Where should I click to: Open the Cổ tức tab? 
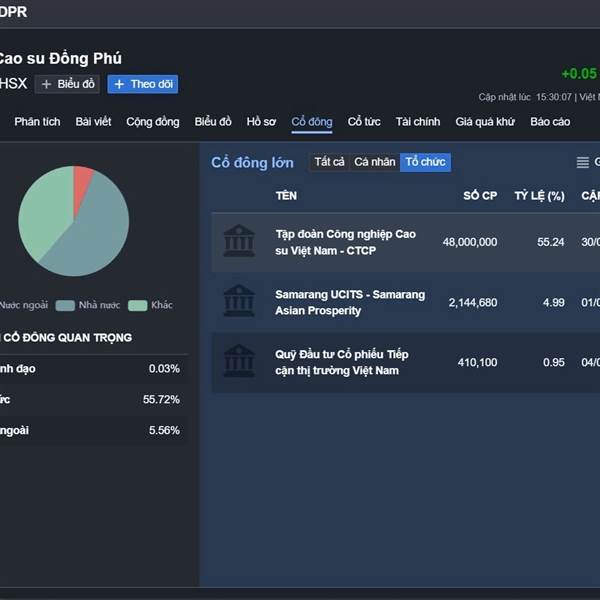click(364, 122)
